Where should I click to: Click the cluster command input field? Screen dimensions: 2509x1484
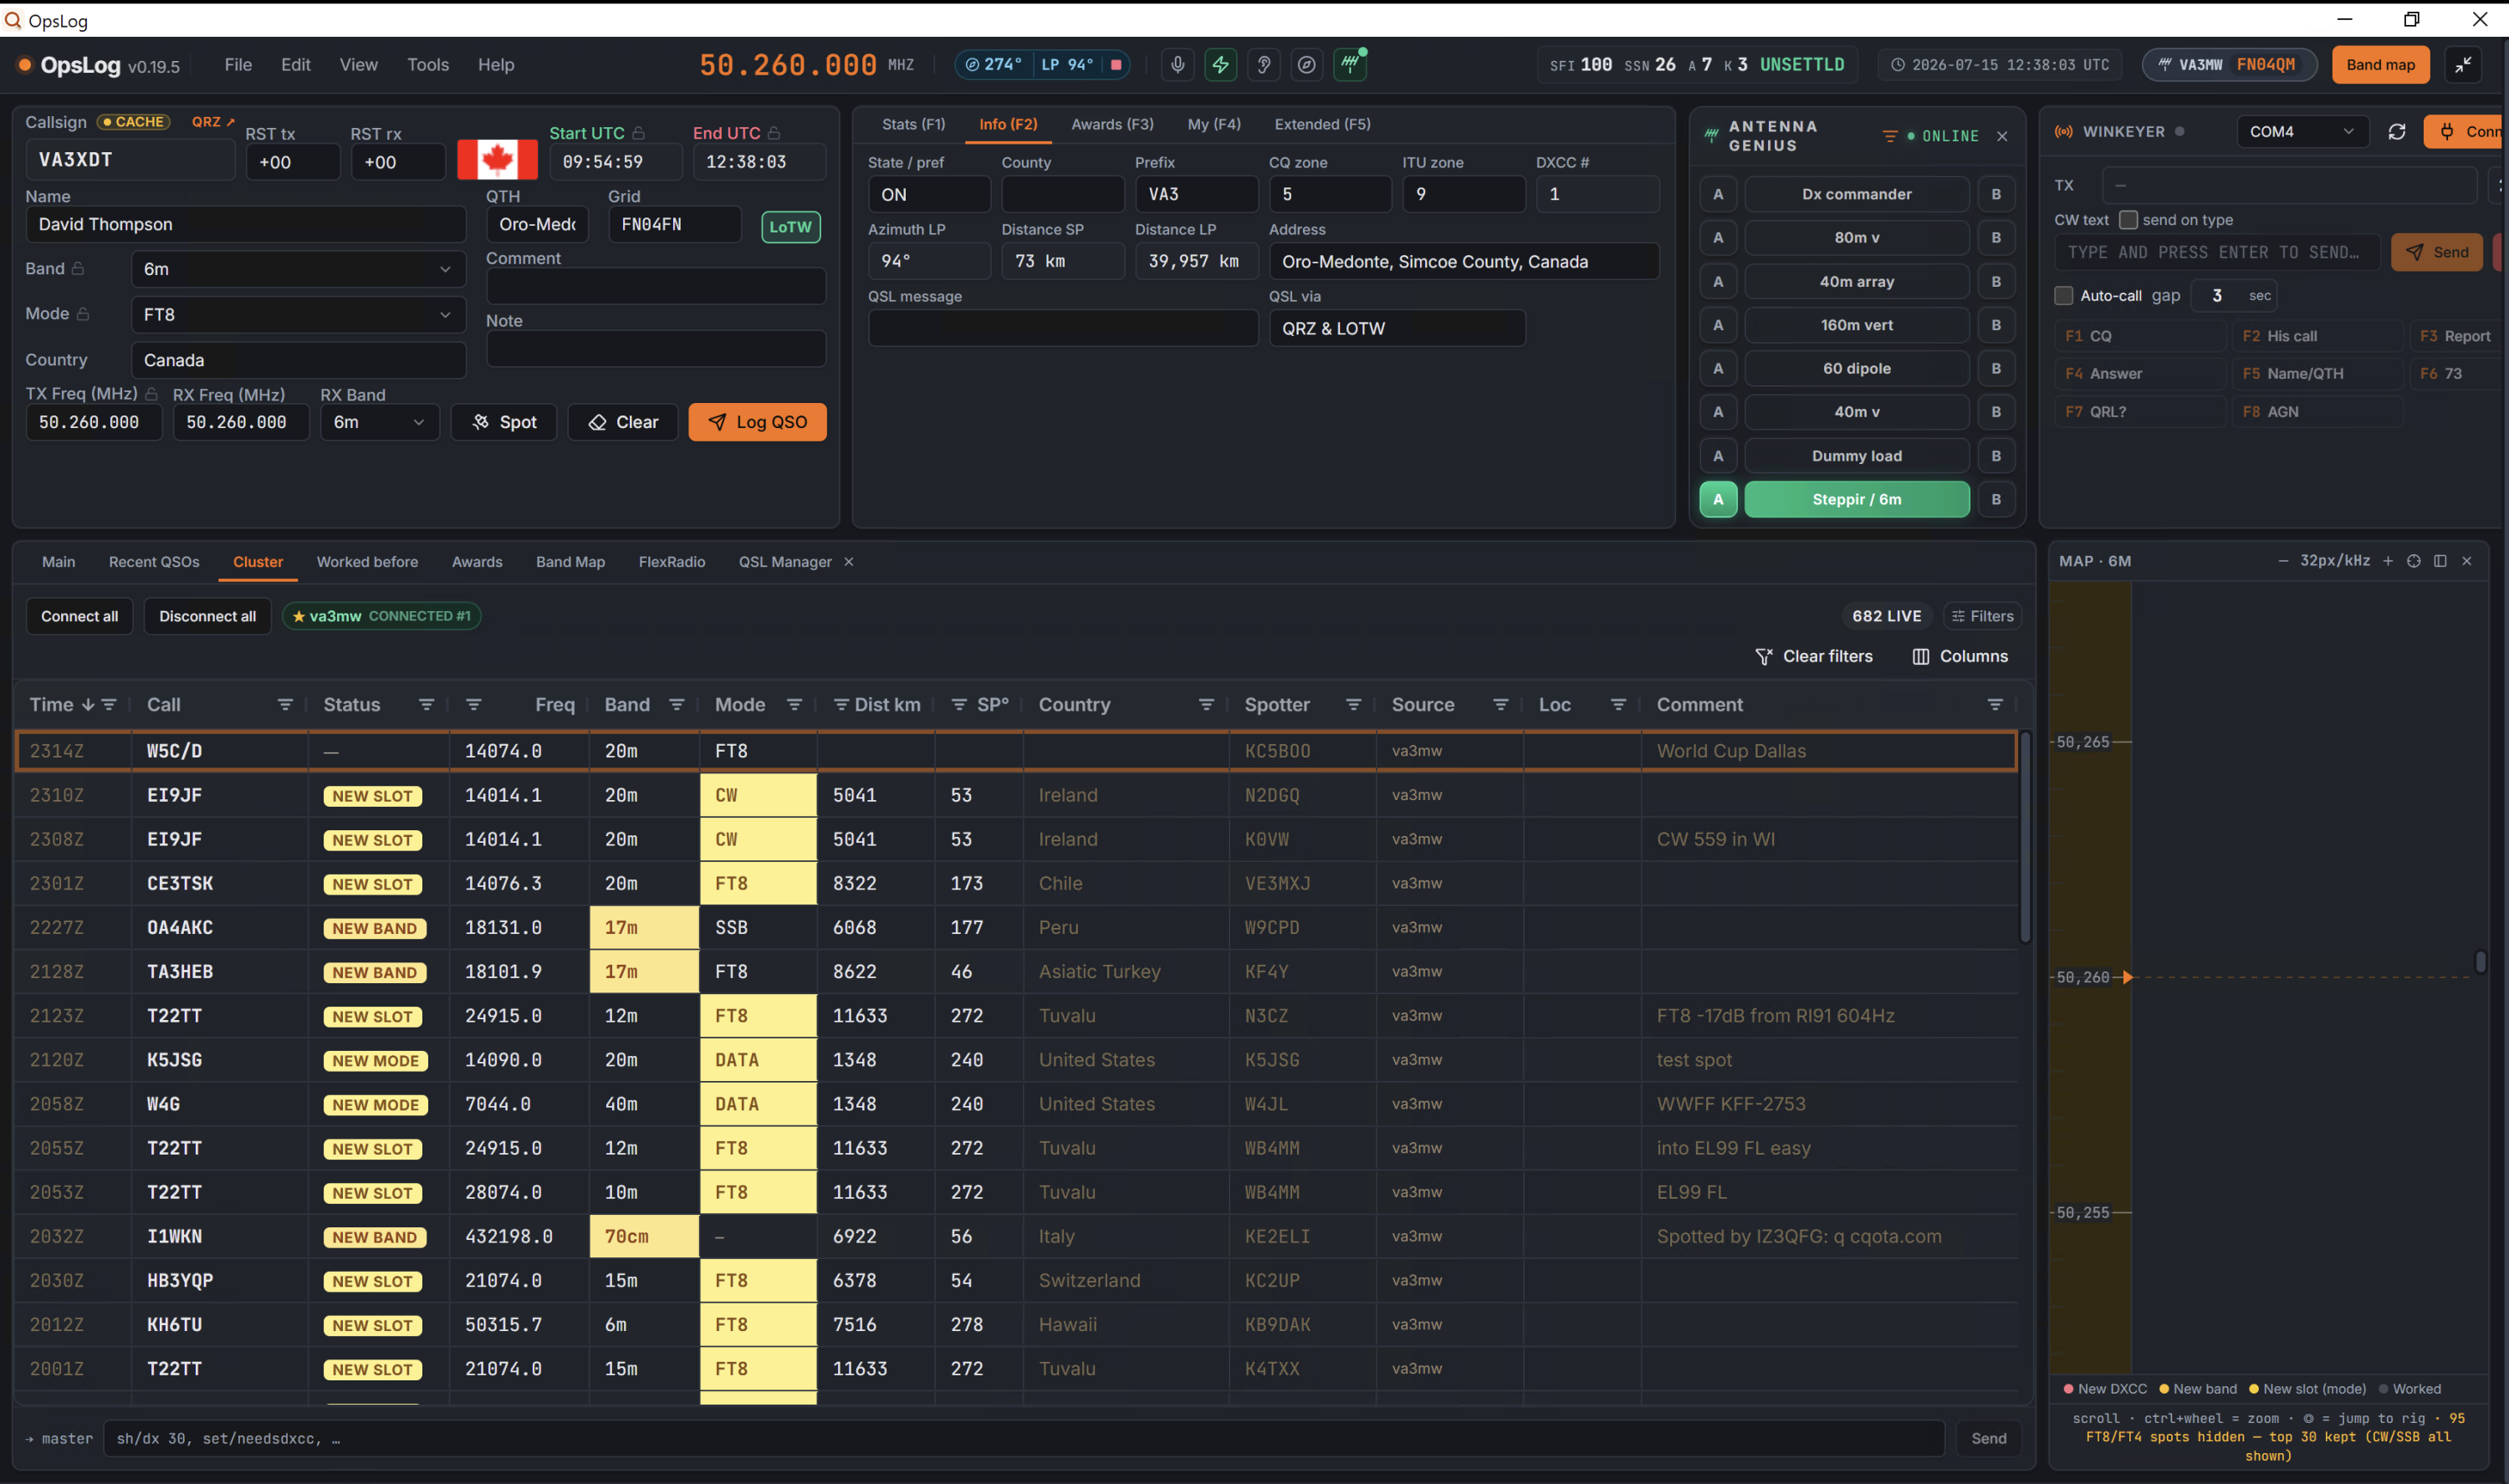pyautogui.click(x=1023, y=1439)
